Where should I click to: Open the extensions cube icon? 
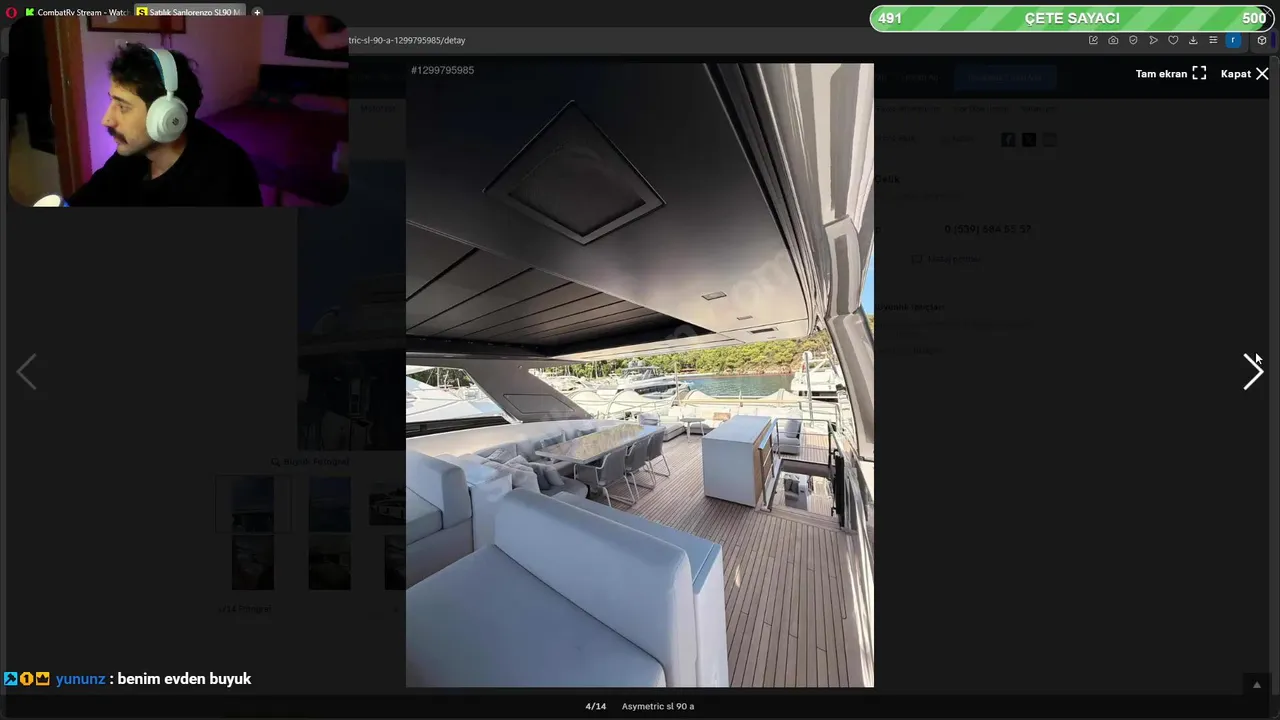tap(1262, 40)
